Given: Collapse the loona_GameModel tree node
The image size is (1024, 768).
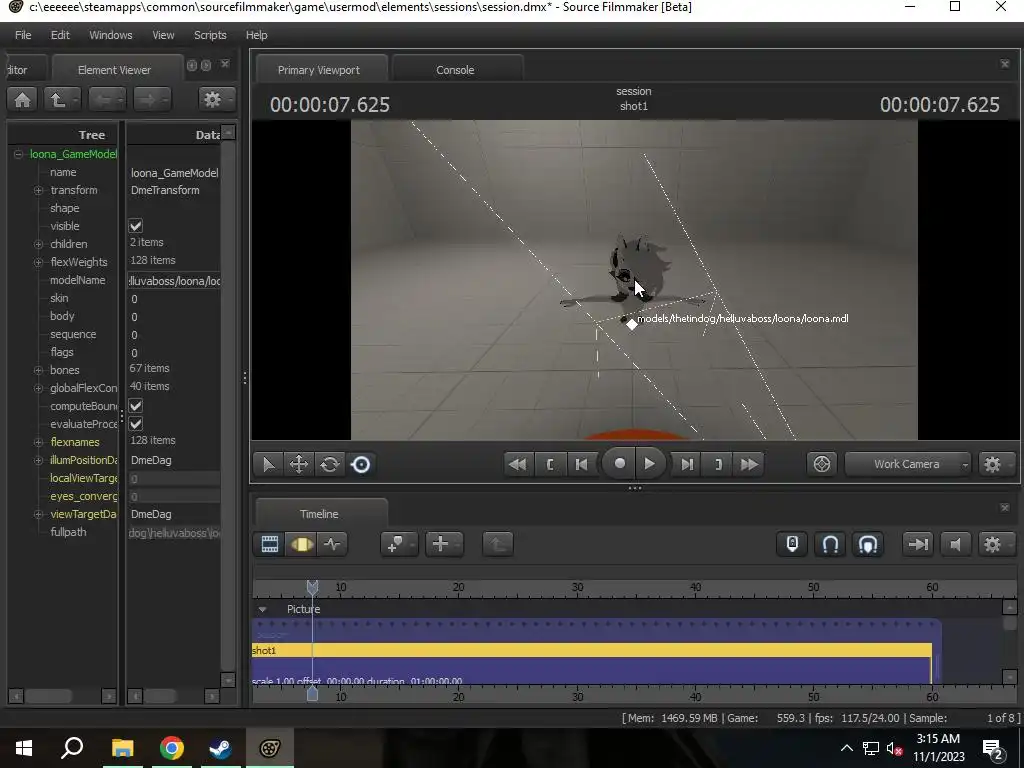Looking at the screenshot, I should (x=18, y=154).
